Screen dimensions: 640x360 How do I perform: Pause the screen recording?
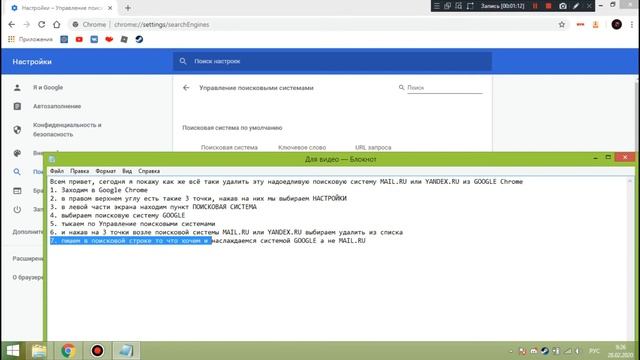pos(535,6)
